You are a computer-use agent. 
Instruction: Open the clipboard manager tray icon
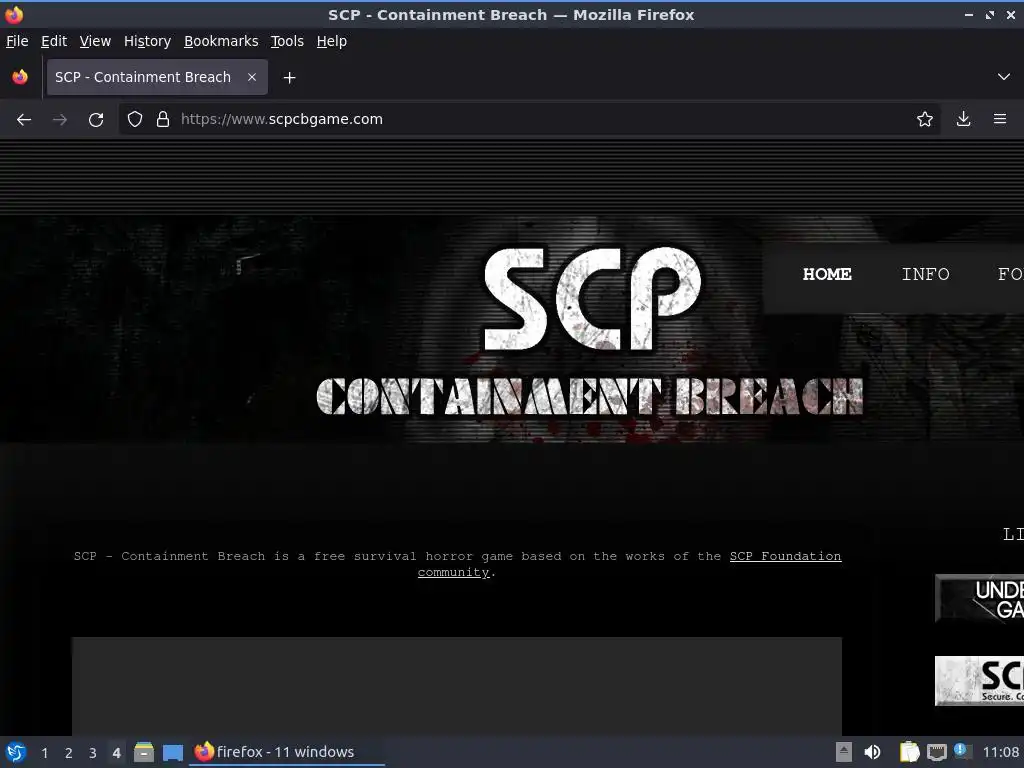click(x=909, y=752)
